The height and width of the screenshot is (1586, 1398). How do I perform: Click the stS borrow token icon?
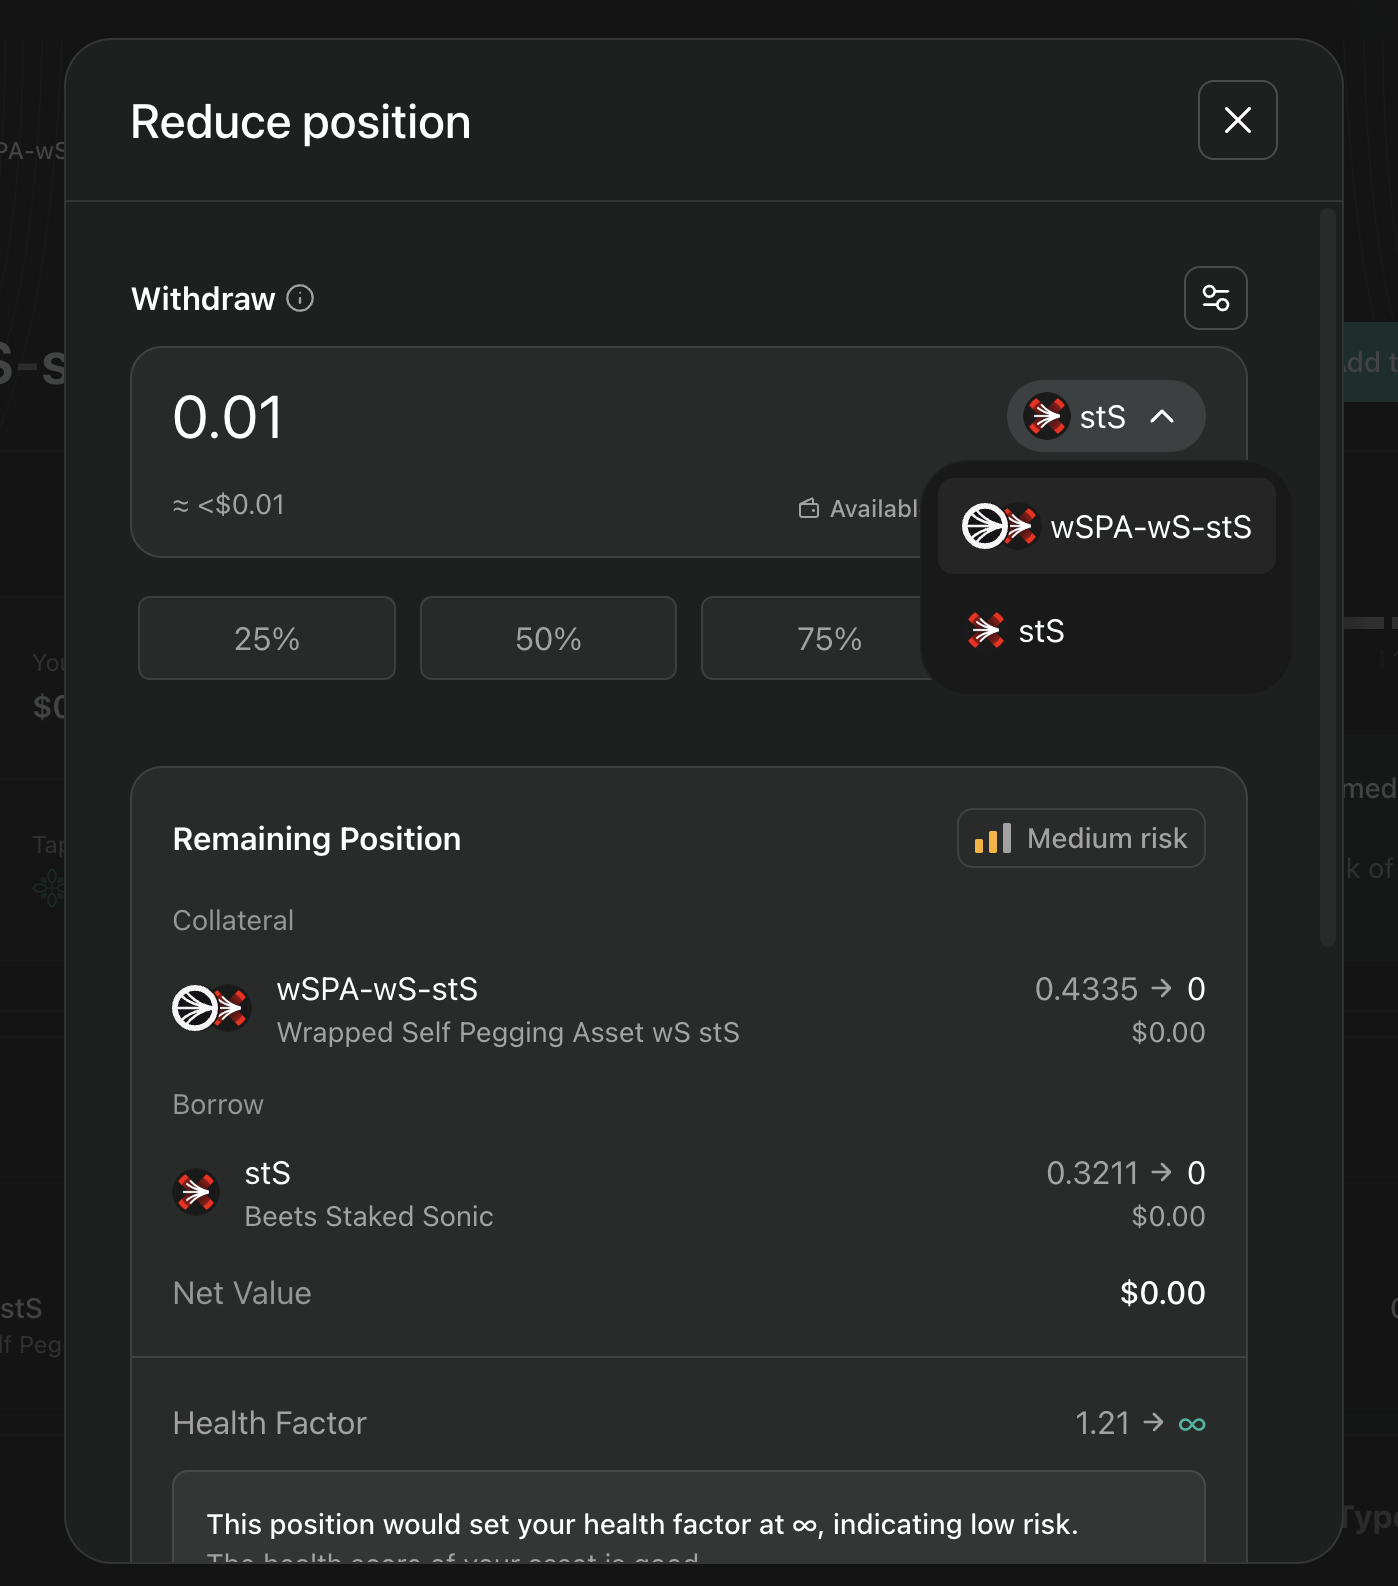pyautogui.click(x=196, y=1192)
